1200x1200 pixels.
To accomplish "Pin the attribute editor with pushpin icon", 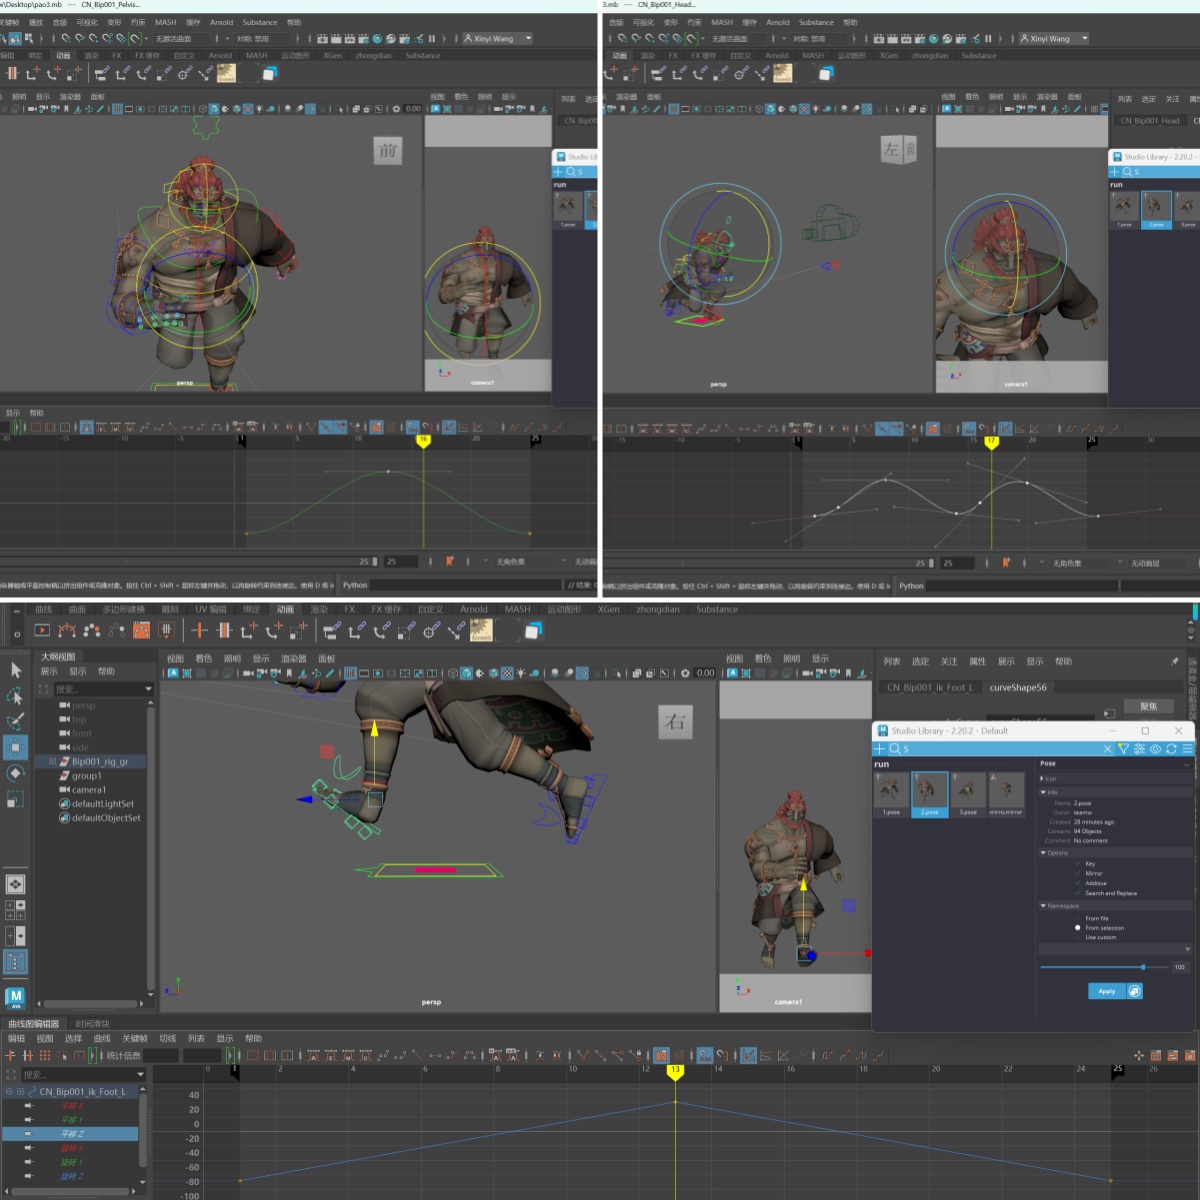I will [1175, 661].
